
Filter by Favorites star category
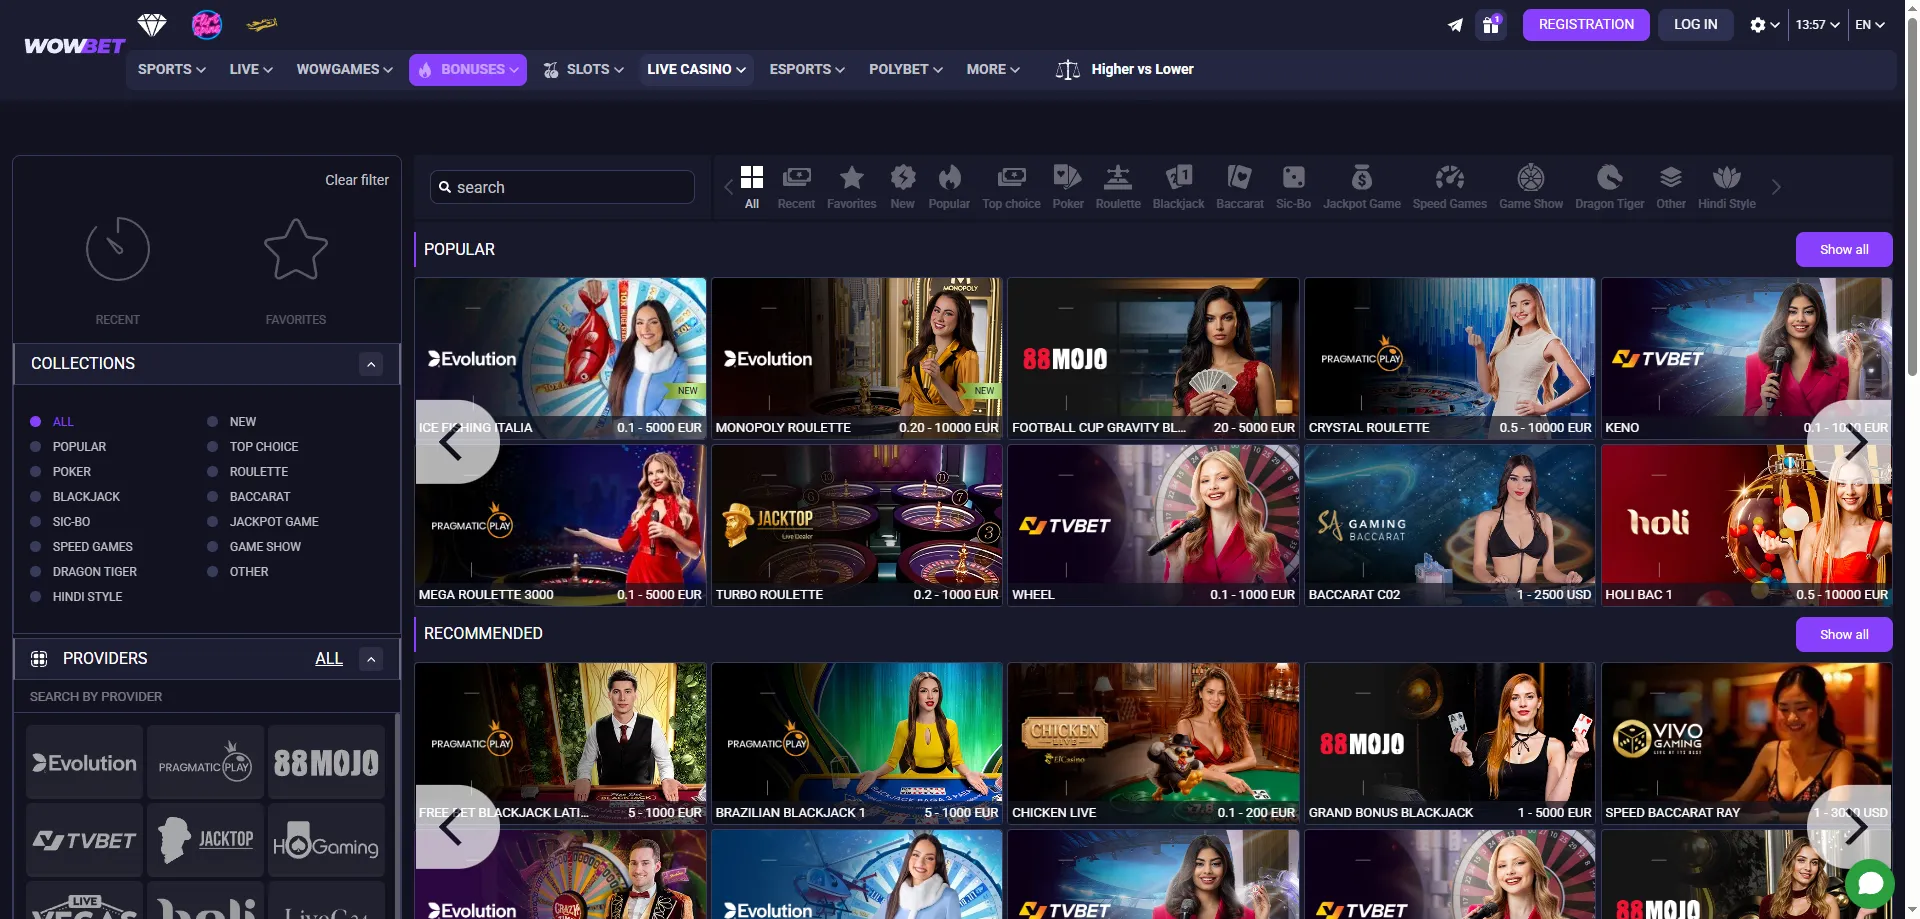pos(852,187)
